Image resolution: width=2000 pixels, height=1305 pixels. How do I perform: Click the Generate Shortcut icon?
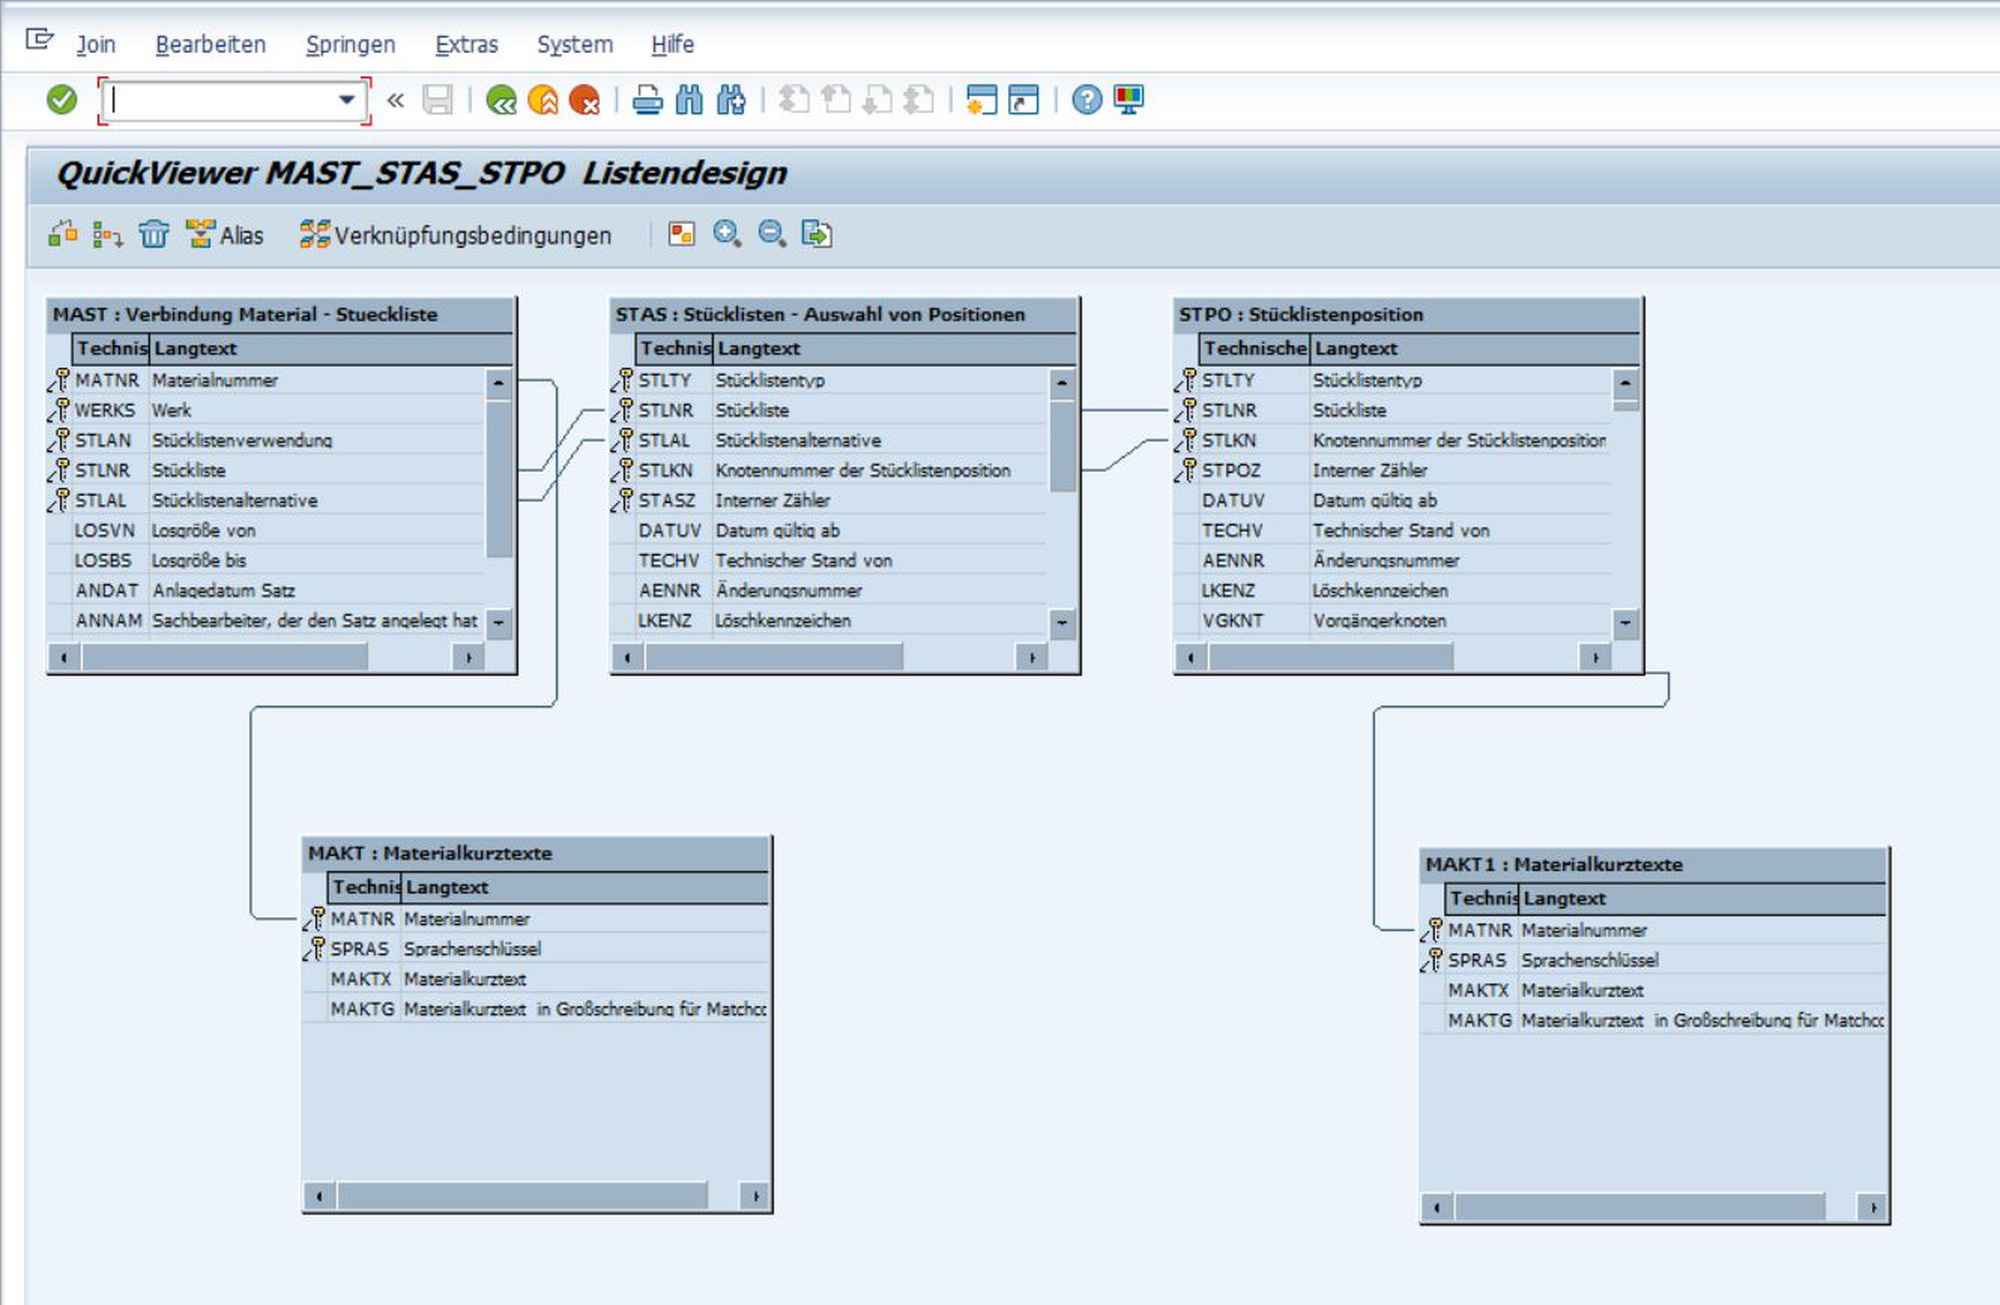coord(1024,100)
